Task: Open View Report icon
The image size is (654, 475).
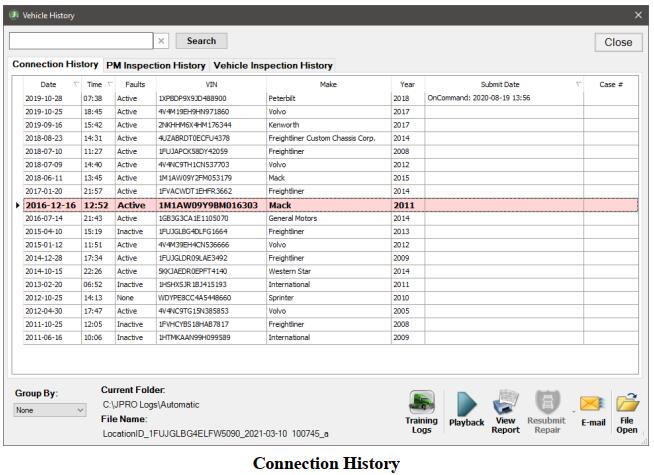Action: pyautogui.click(x=506, y=402)
